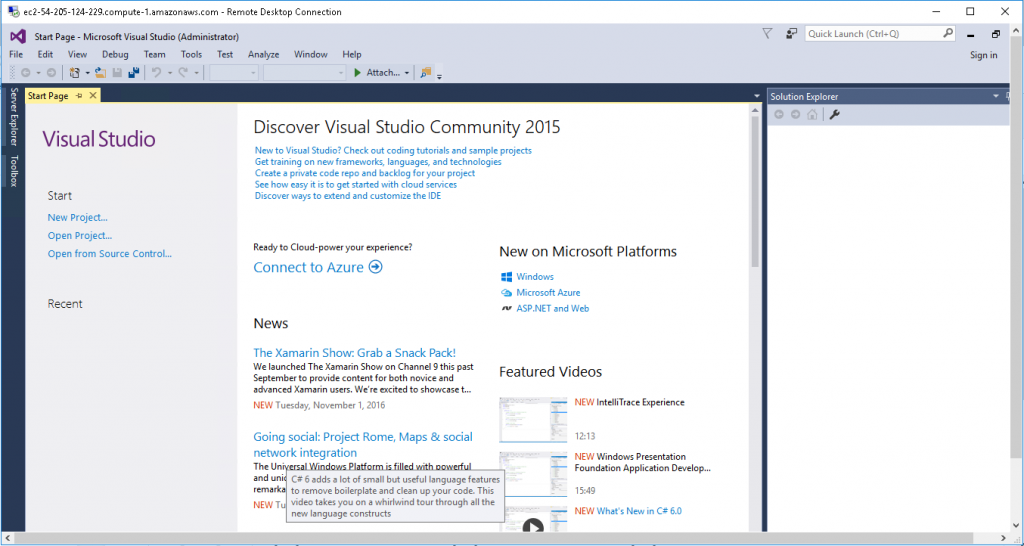Viewport: 1024px width, 546px height.
Task: Toggle the pin on Start Page tab
Action: click(x=79, y=96)
